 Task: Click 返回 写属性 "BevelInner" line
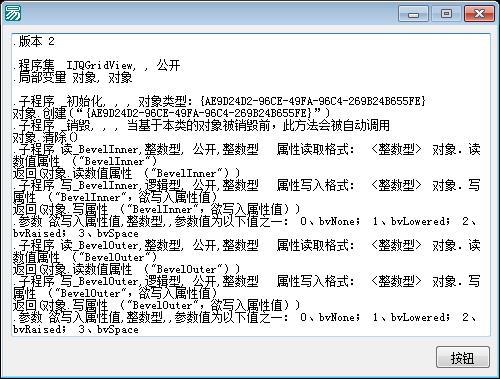pos(156,209)
